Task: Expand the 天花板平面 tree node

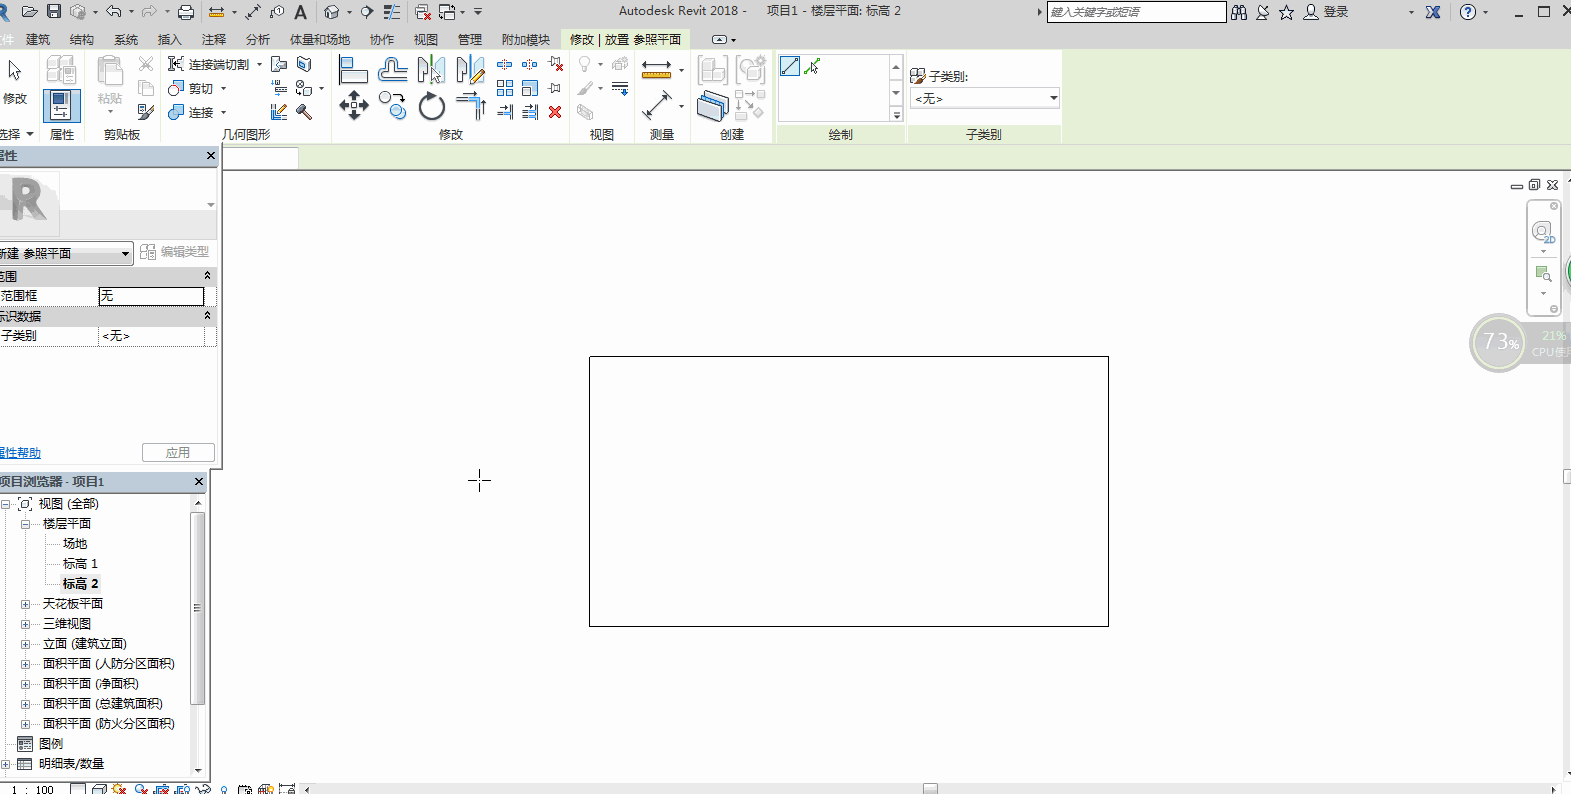Action: tap(25, 604)
